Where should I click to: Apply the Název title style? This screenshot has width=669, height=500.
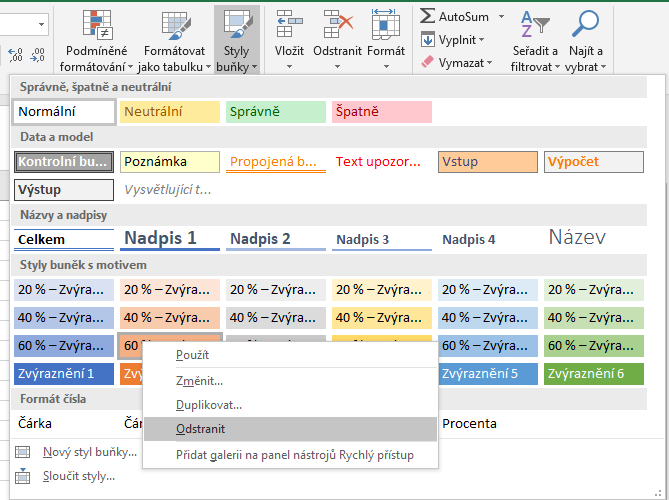point(594,238)
